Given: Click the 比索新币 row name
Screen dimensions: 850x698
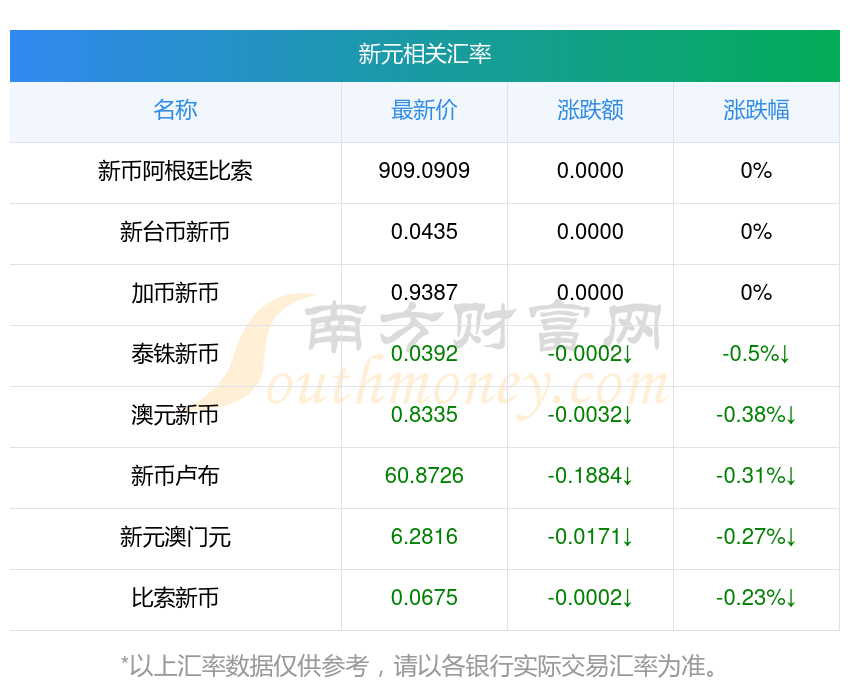Looking at the screenshot, I should pyautogui.click(x=175, y=598).
